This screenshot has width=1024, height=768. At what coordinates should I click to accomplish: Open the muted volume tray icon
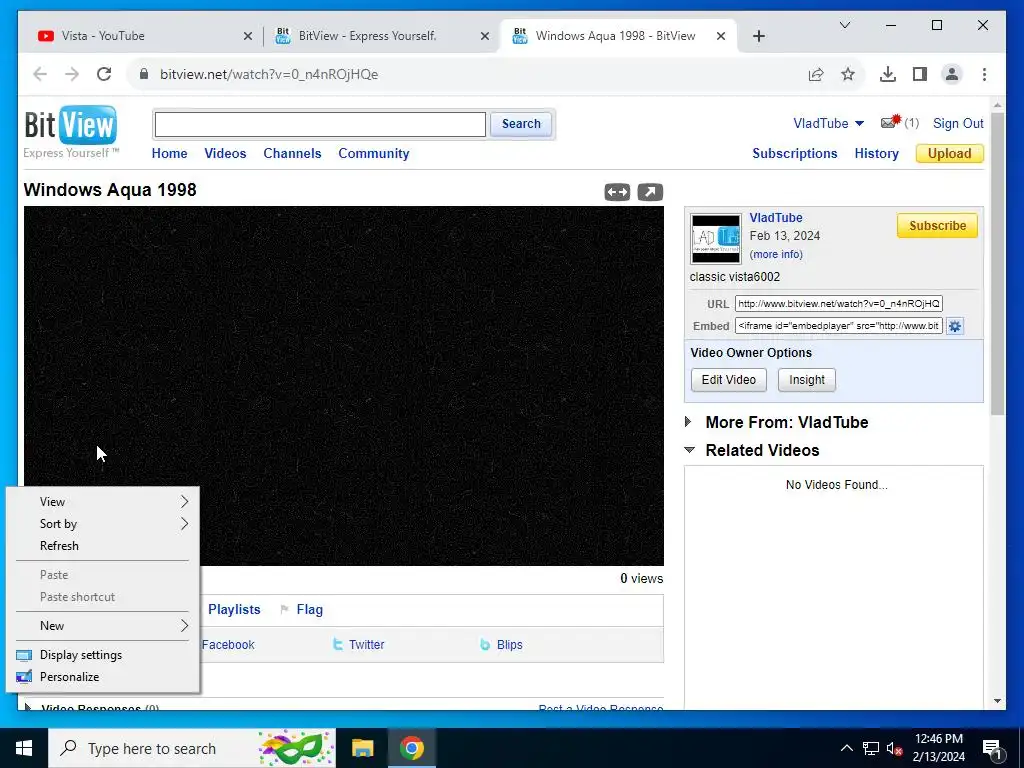(x=894, y=748)
